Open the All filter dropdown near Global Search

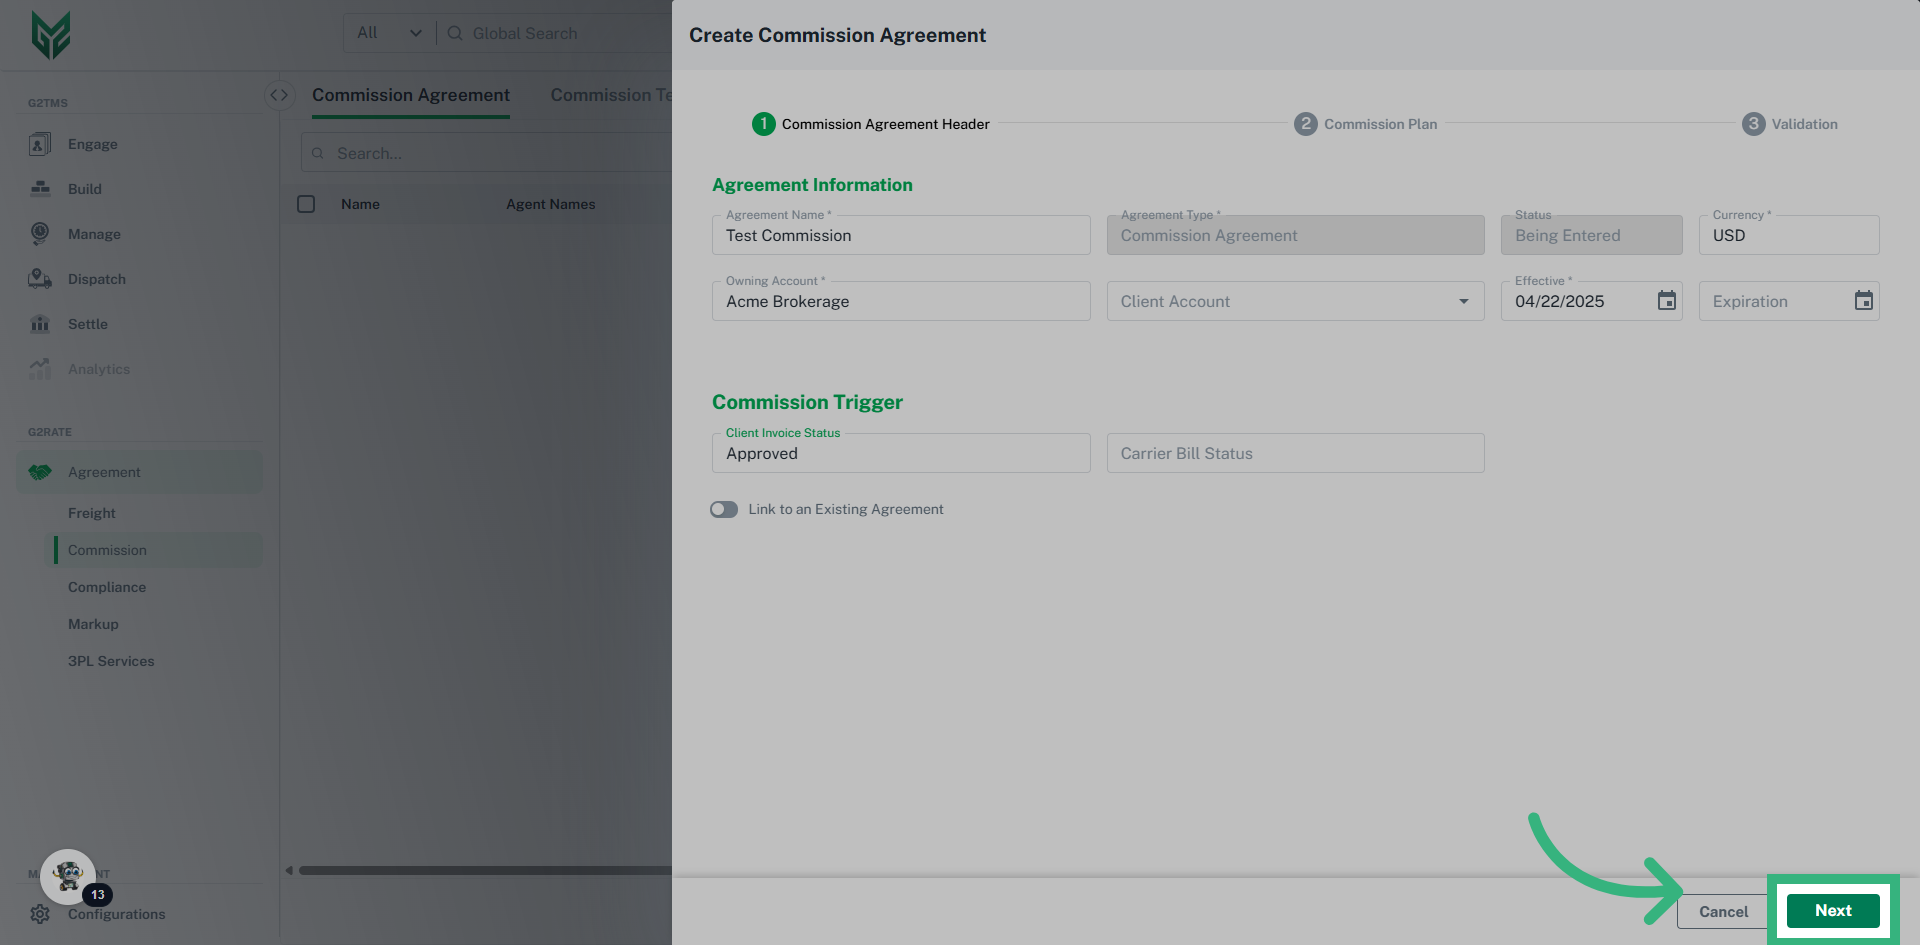tap(388, 33)
